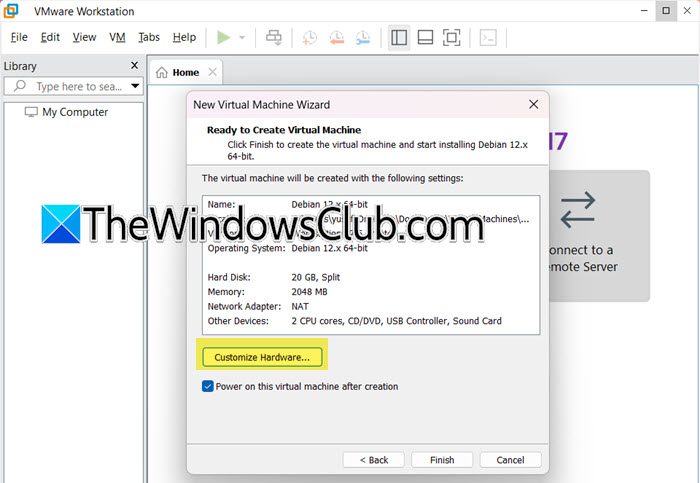Screen dimensions: 700x483
Task: Click the Operating System value 'Debian 12.x 64-bit'
Action: [329, 248]
